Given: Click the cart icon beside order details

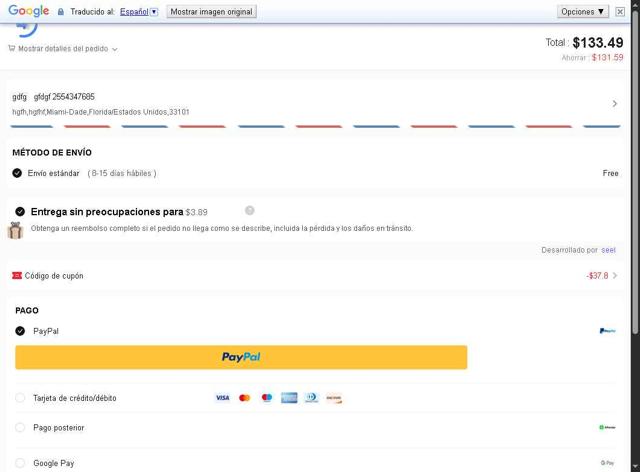Looking at the screenshot, I should pos(11,48).
